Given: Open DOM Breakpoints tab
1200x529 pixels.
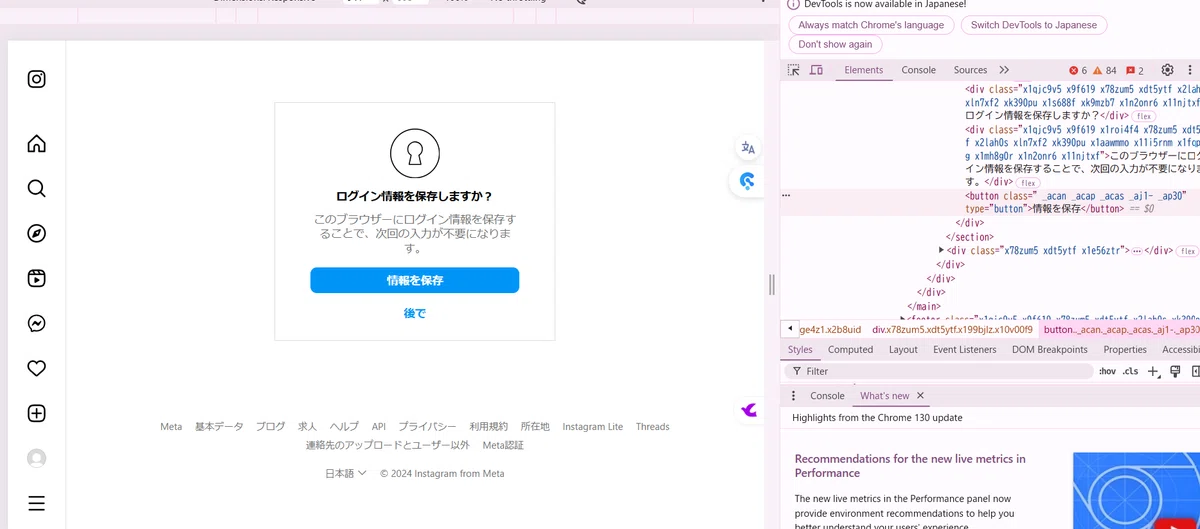Looking at the screenshot, I should point(1050,350).
